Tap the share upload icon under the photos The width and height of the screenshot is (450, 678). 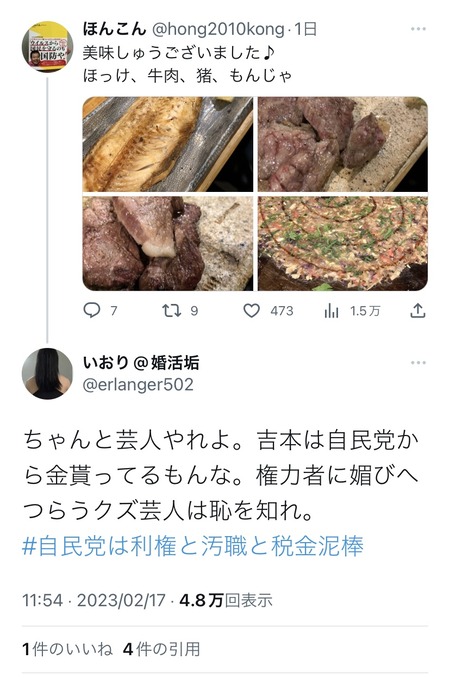pos(418,310)
